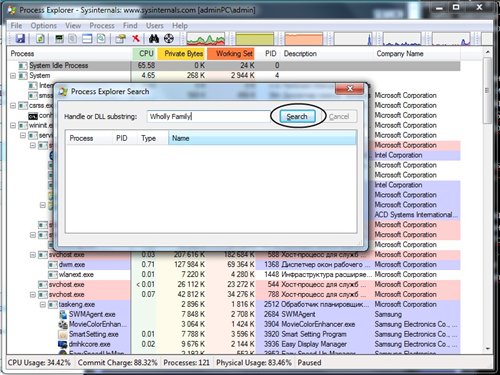Collapse the taskeng.exe tree node

point(43,305)
